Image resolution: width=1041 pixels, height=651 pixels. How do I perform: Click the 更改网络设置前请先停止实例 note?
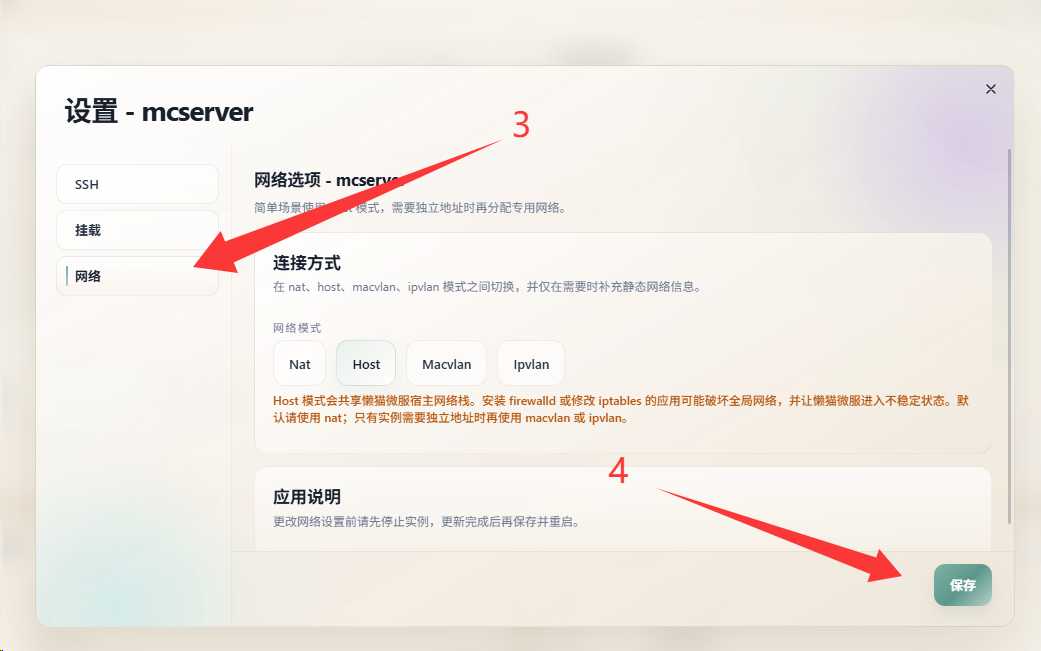point(428,522)
